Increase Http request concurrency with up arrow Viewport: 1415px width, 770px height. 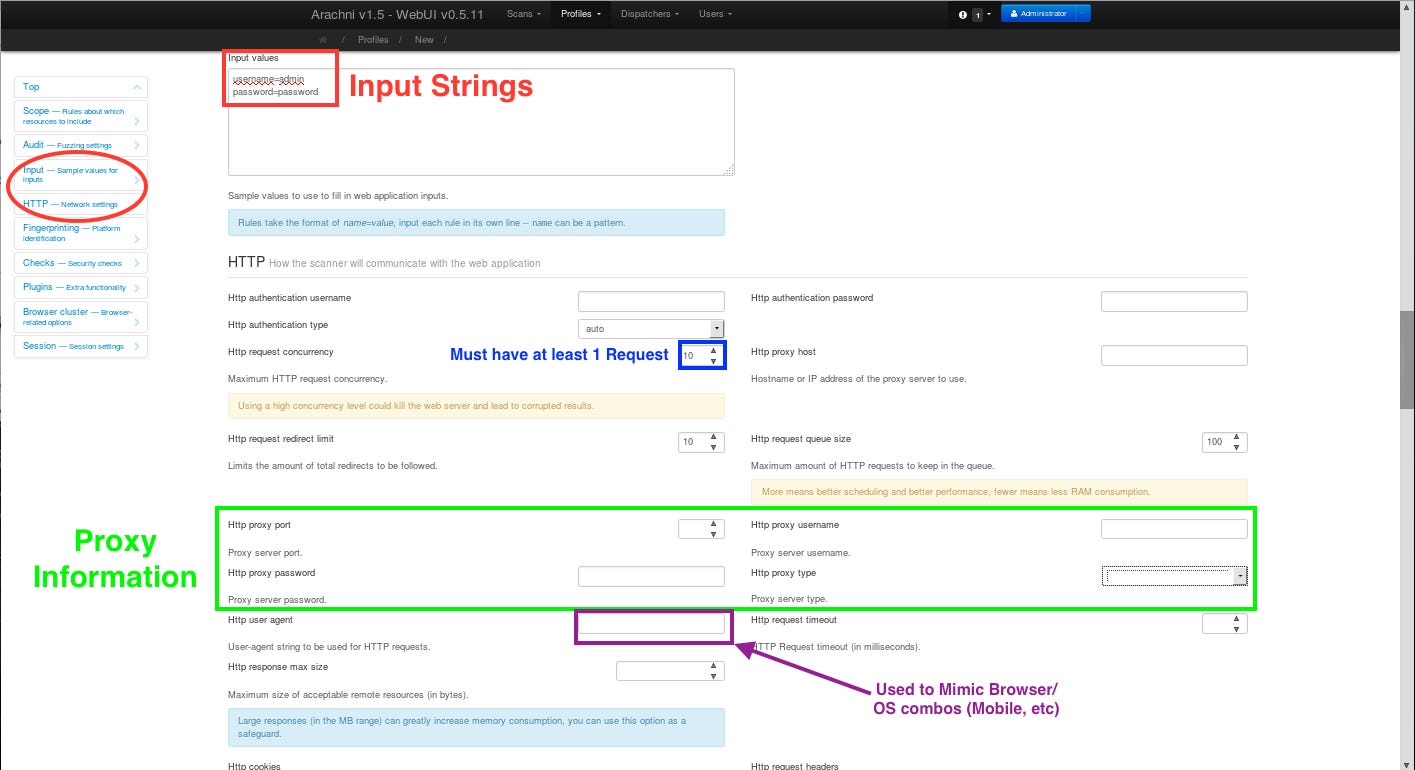pos(713,350)
